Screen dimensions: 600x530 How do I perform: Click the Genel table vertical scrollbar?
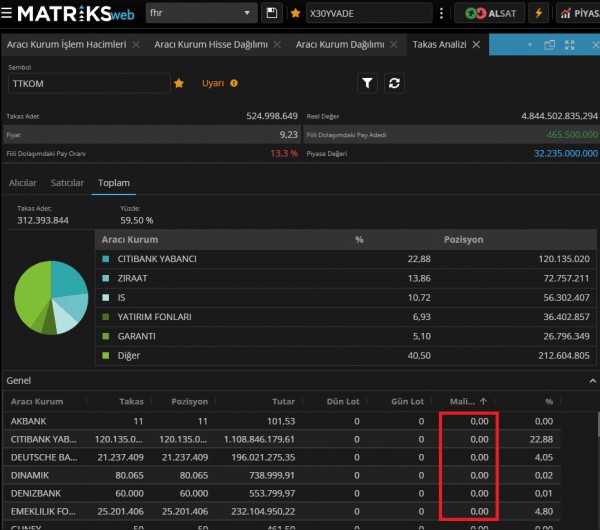coord(598,424)
